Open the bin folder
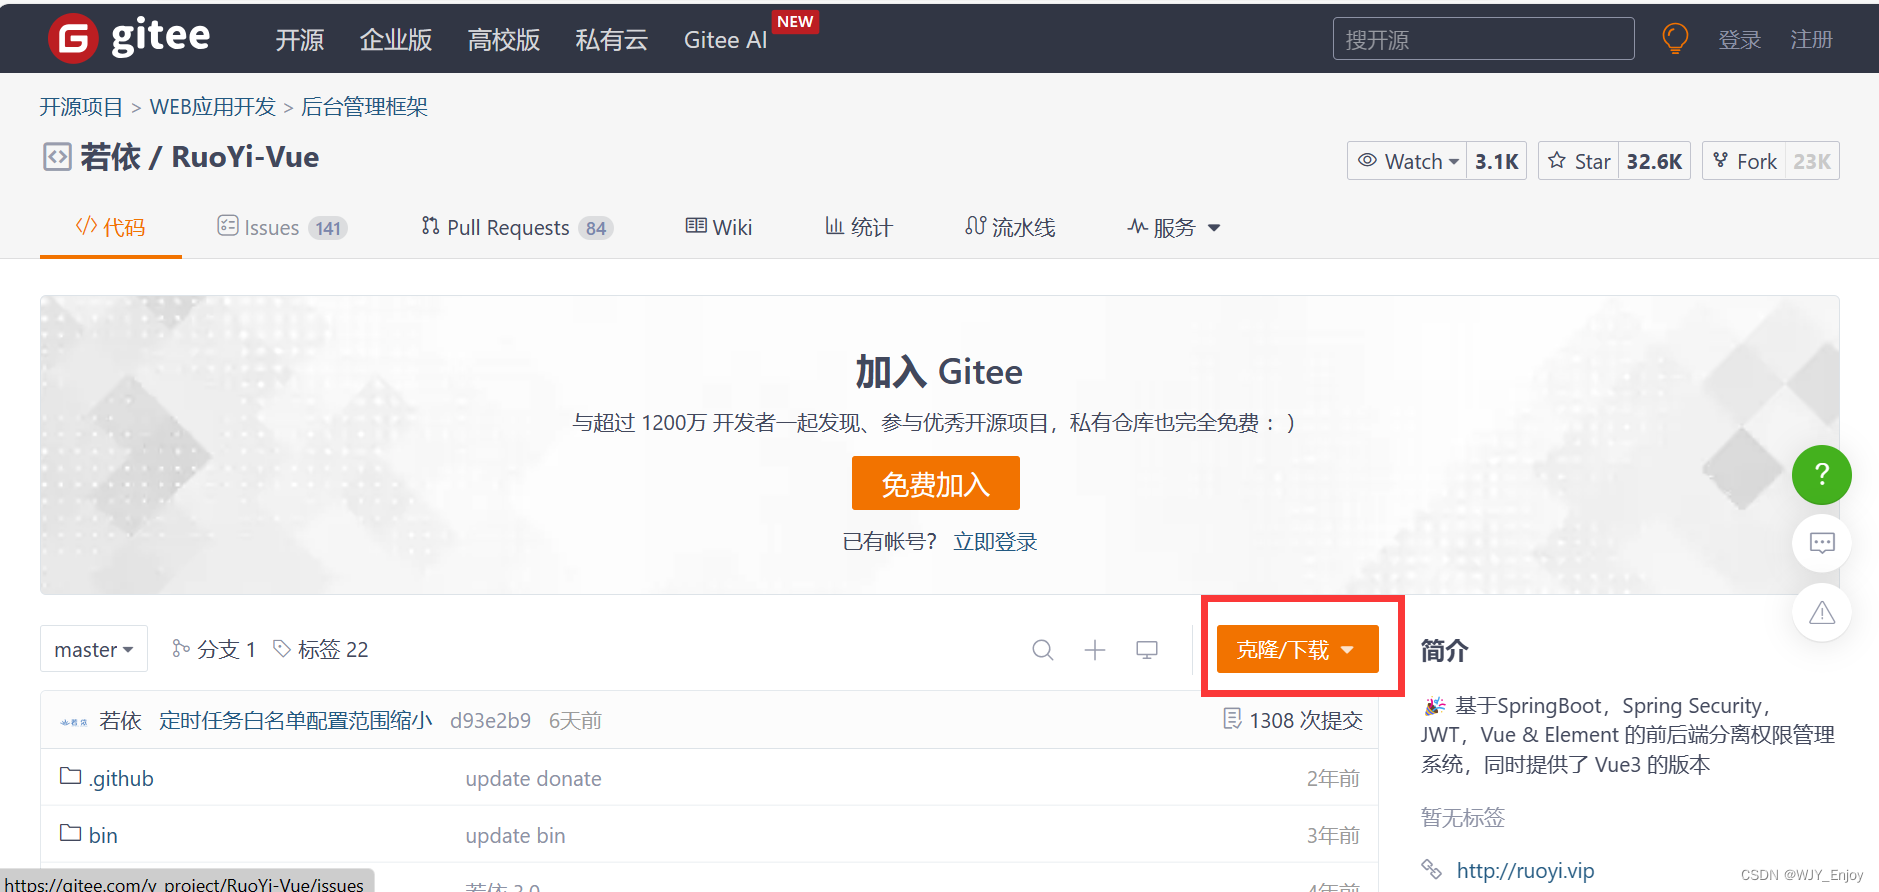The height and width of the screenshot is (892, 1879). [103, 836]
